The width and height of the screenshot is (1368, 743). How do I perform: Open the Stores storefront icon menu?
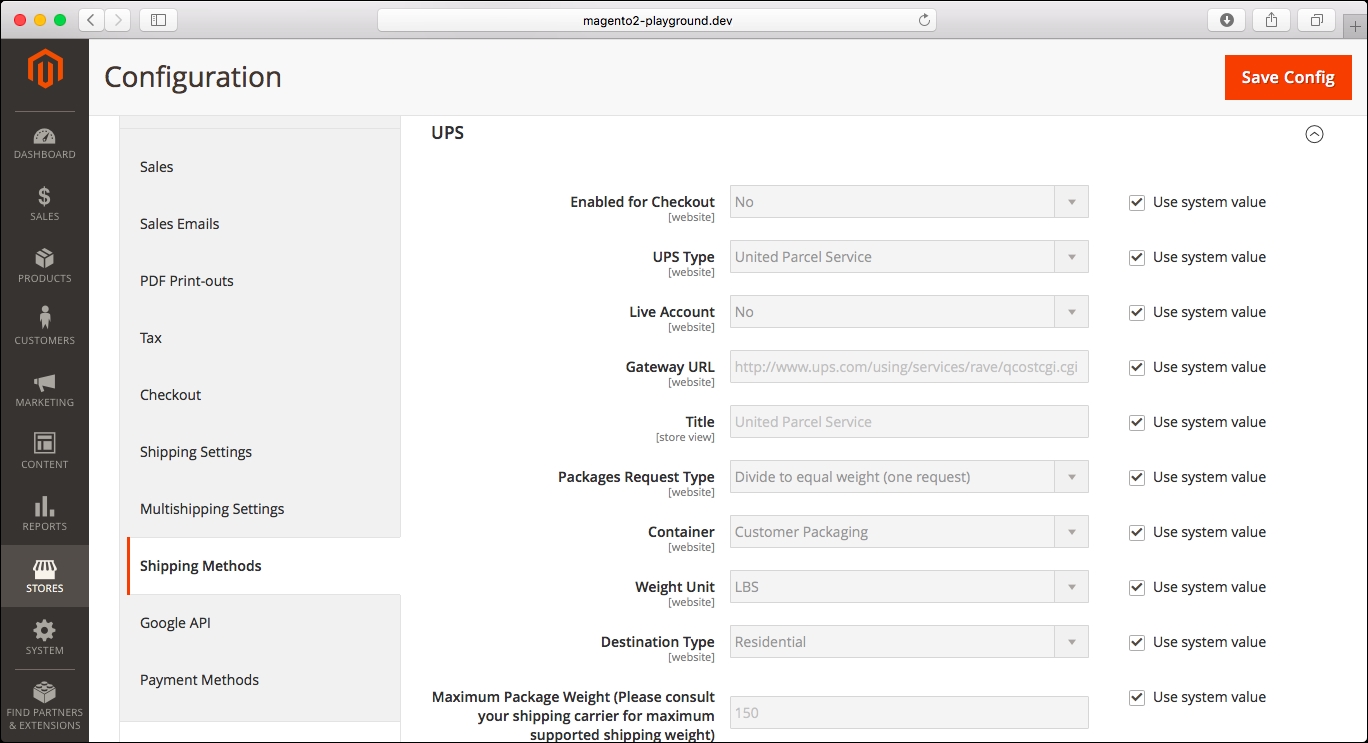(x=44, y=576)
